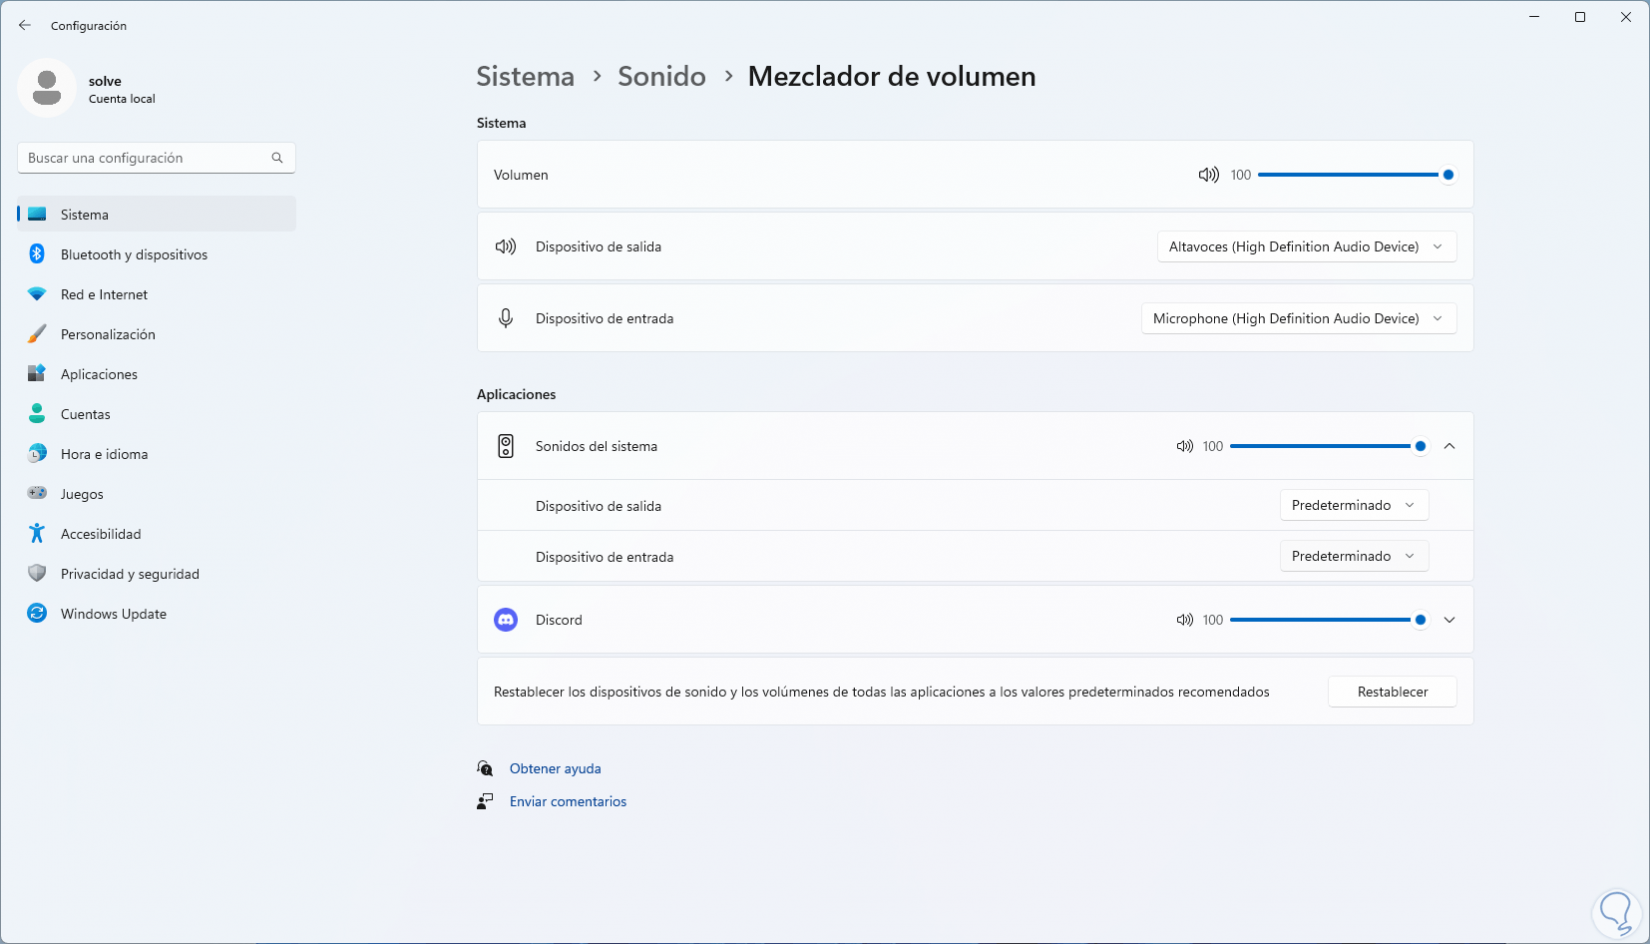Image resolution: width=1650 pixels, height=944 pixels.
Task: Mute Discord using its speaker icon
Action: (1185, 620)
